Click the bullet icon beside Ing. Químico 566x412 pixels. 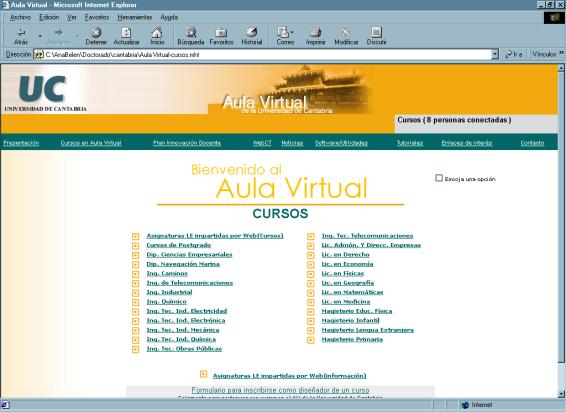[135, 302]
